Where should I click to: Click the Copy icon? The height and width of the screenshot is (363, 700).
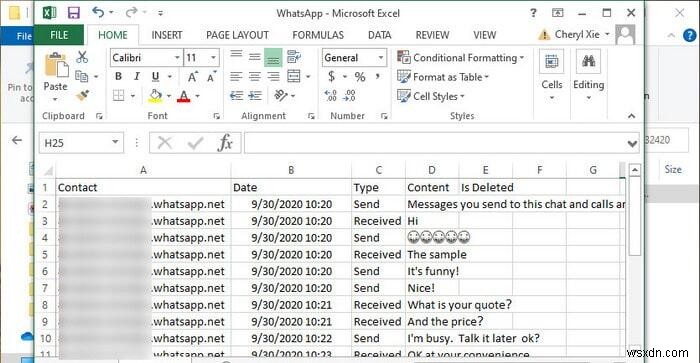pyautogui.click(x=82, y=76)
